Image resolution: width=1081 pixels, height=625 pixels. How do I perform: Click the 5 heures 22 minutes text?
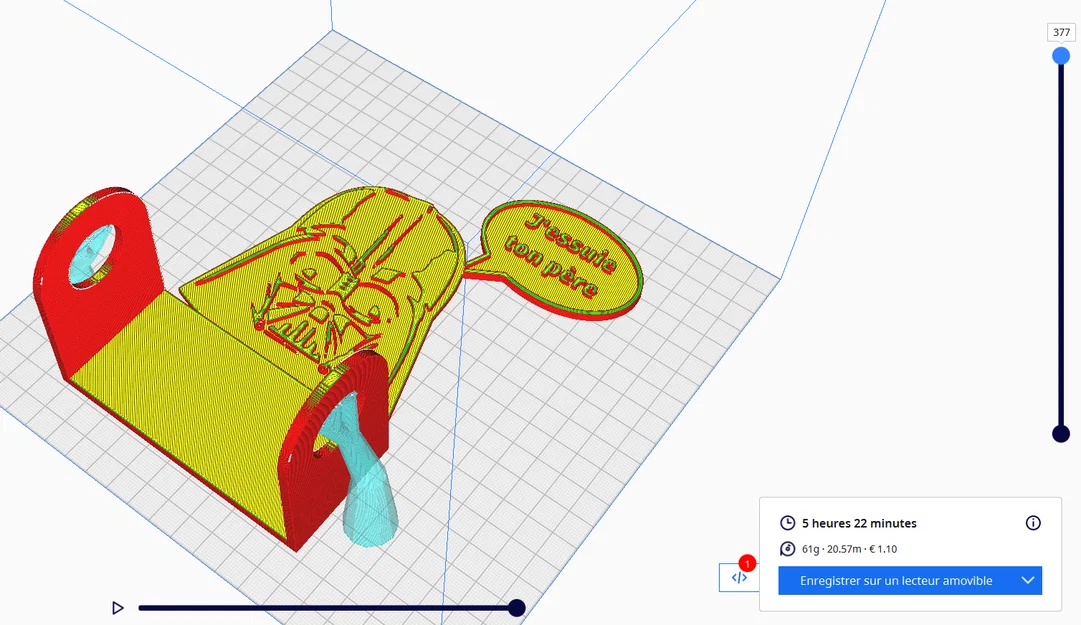859,523
